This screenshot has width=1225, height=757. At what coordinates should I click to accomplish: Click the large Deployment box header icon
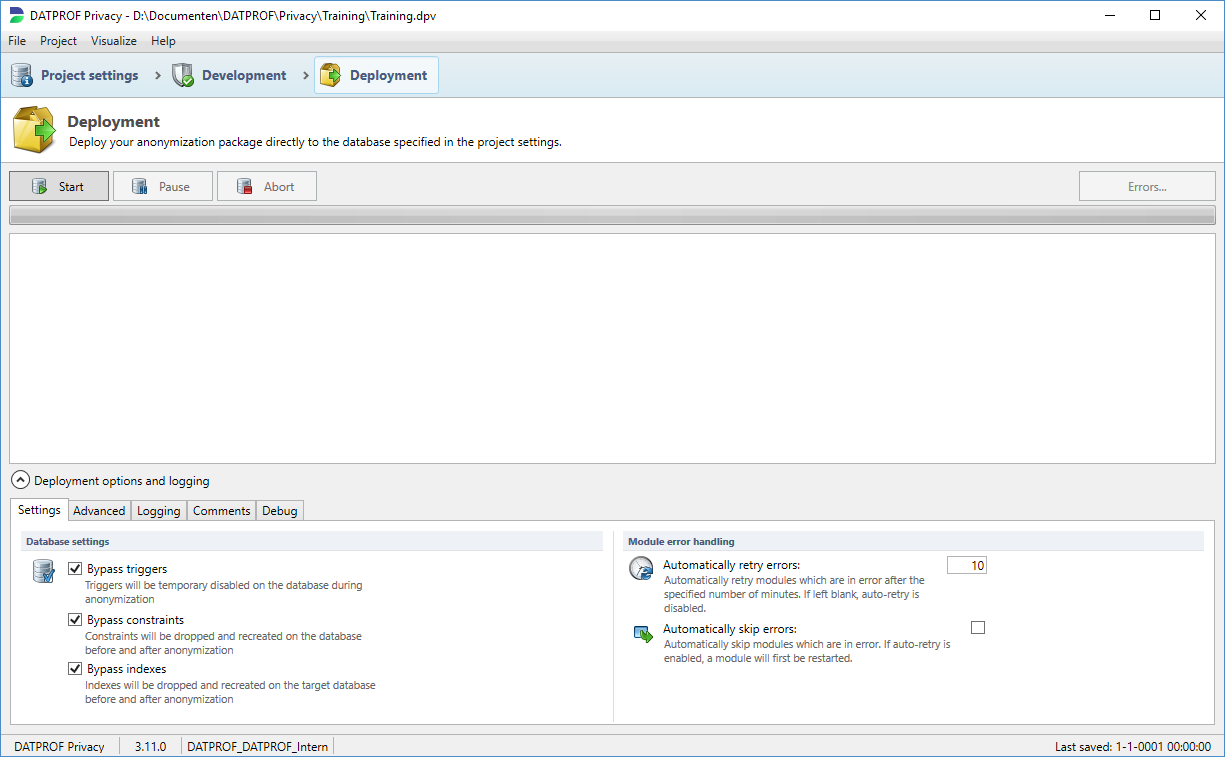tap(34, 130)
